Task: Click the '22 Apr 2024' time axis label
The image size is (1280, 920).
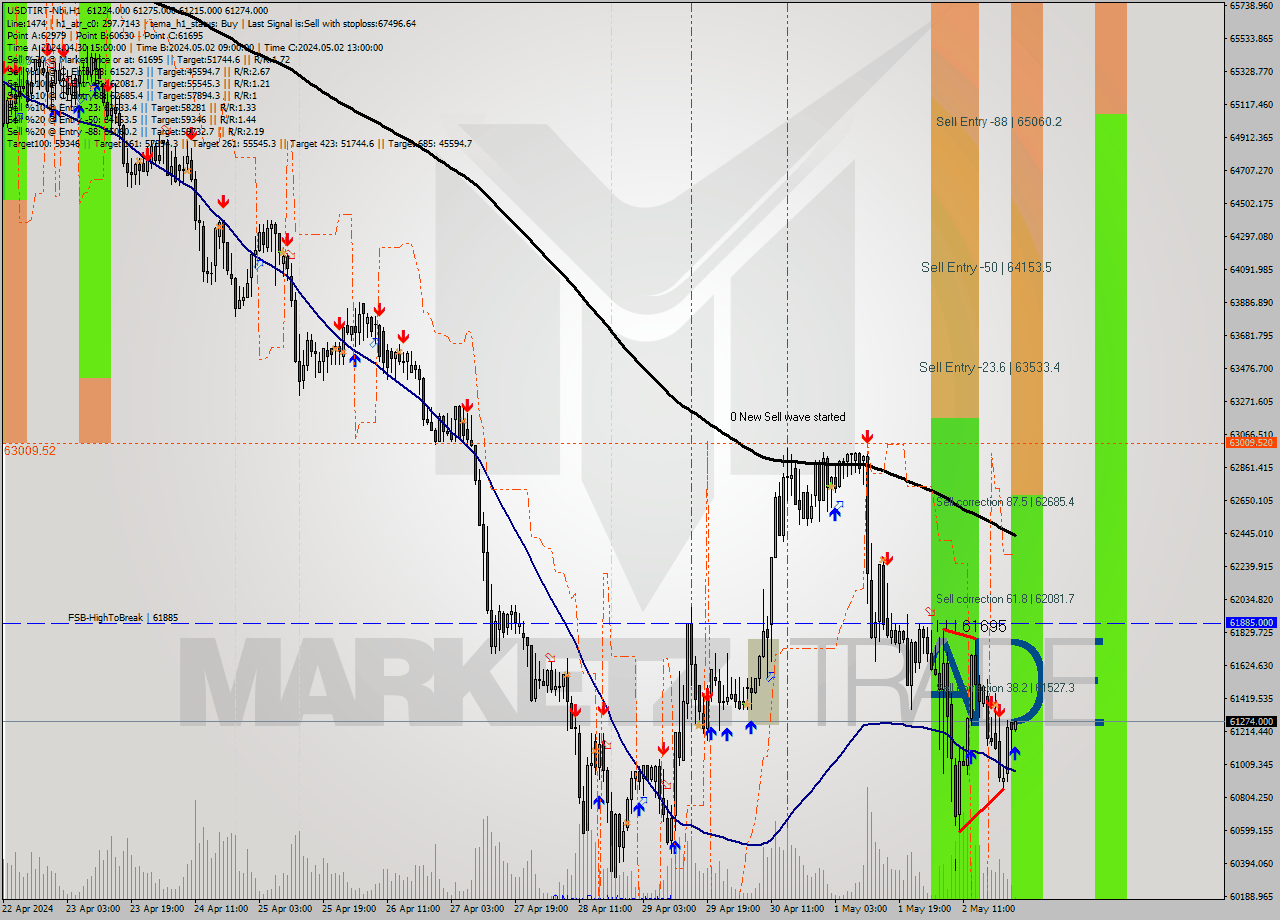Action: [28, 909]
